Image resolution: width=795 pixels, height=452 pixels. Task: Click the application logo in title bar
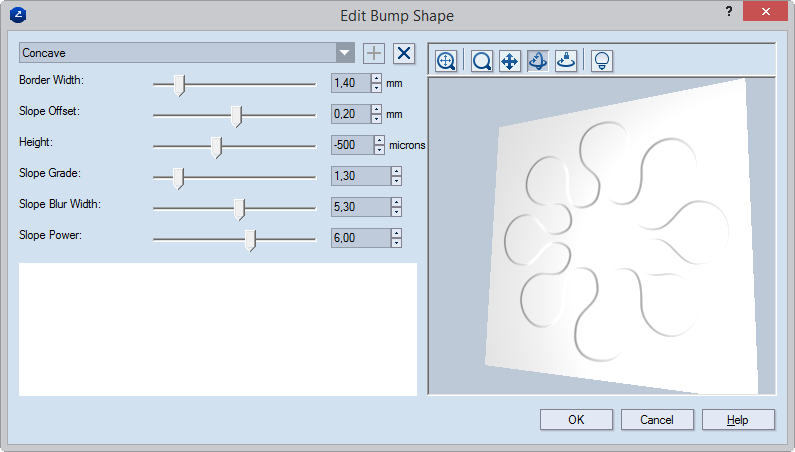tap(18, 15)
